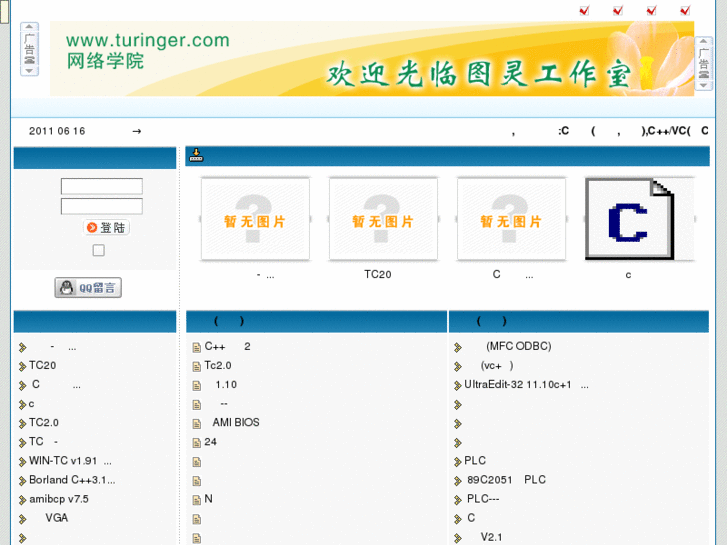Tick the checkbox below the login button

[98, 250]
